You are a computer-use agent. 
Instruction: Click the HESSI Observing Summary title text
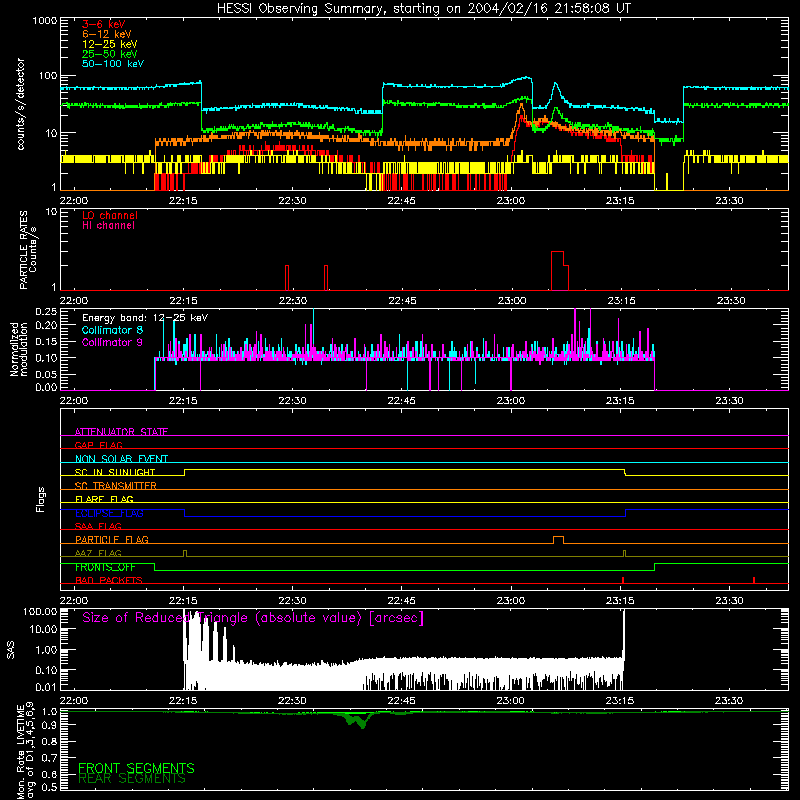423,9
